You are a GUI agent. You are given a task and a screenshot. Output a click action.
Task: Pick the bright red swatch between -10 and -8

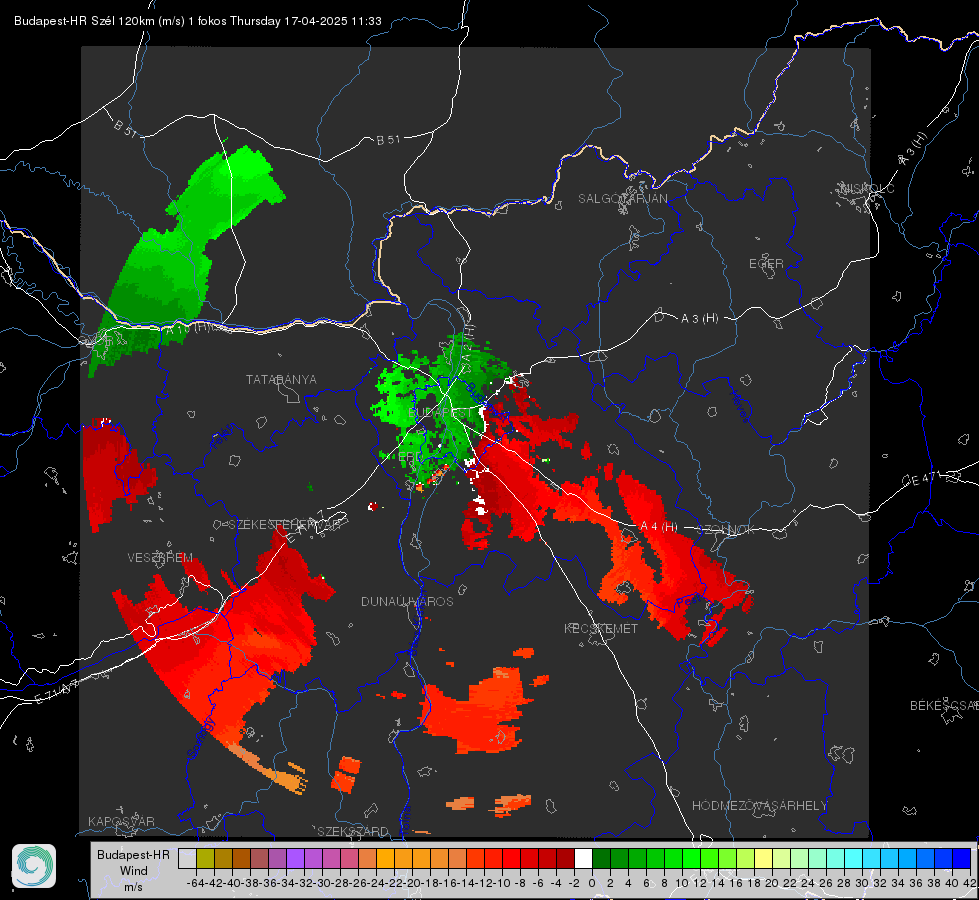tap(511, 859)
